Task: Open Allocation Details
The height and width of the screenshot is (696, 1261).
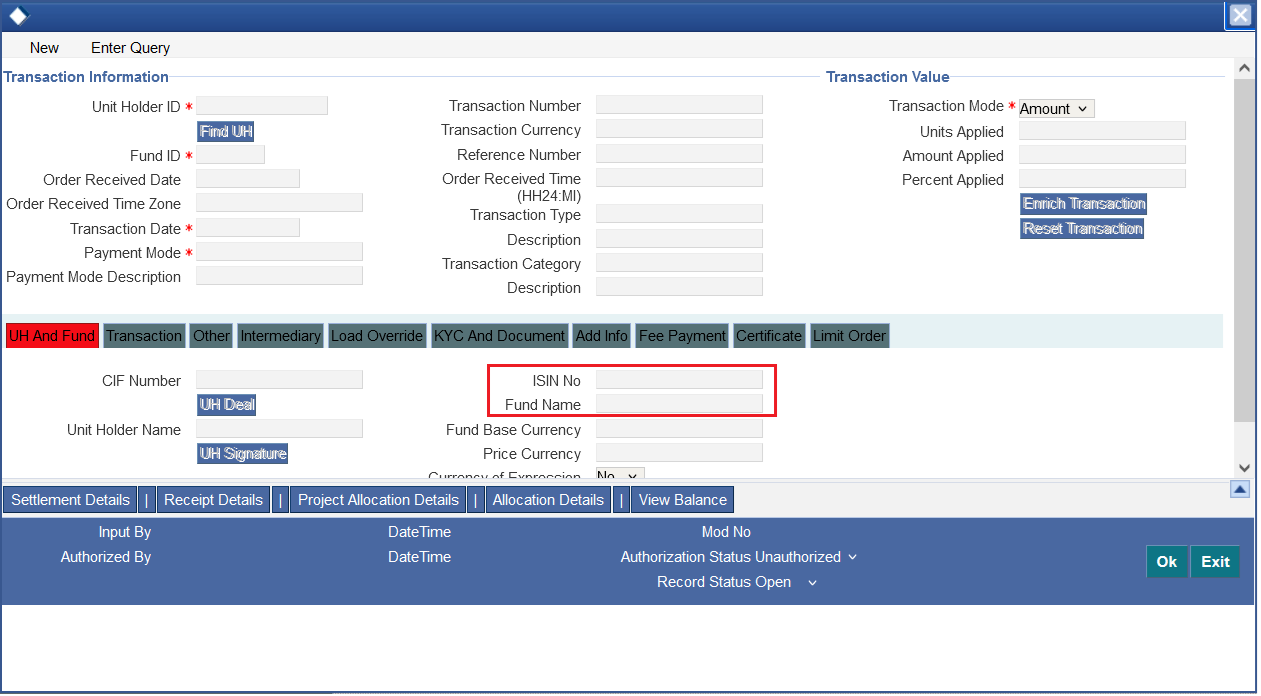Action: pyautogui.click(x=548, y=500)
